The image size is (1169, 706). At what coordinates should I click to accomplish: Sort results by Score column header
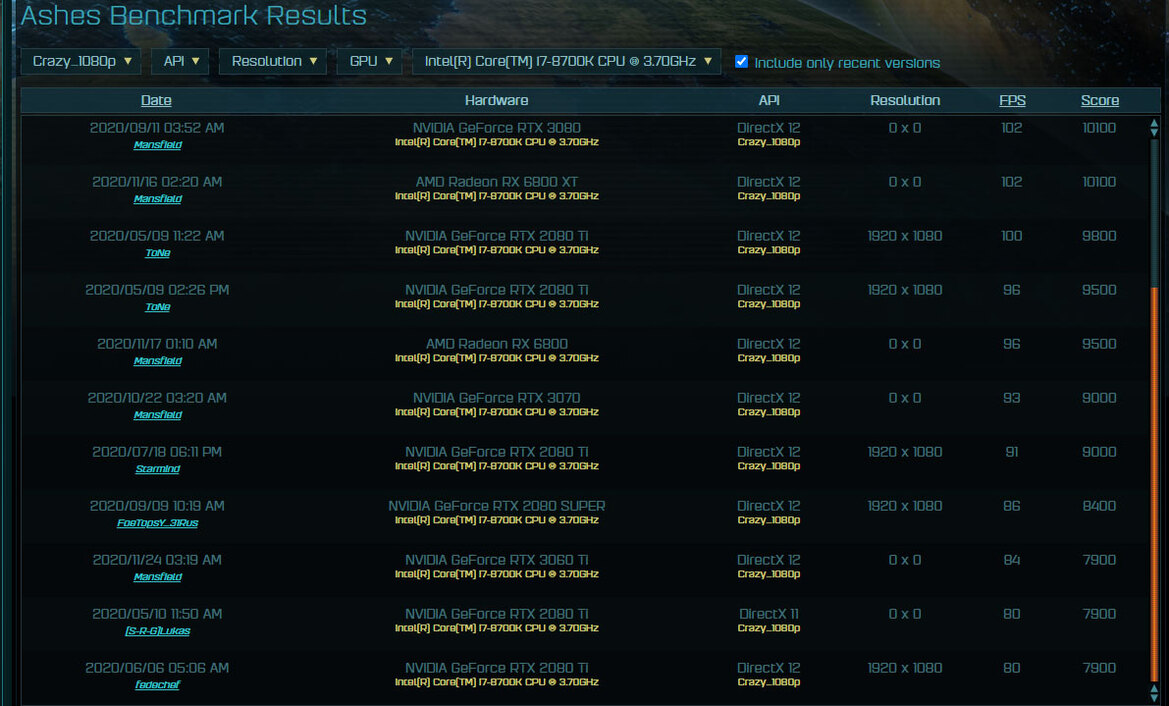[1100, 100]
